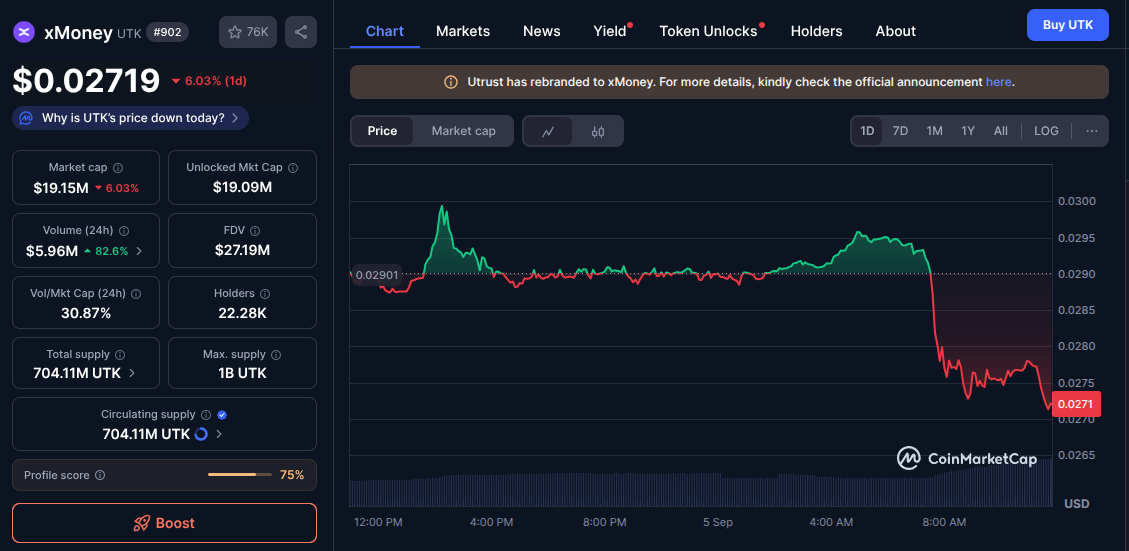The width and height of the screenshot is (1129, 551).
Task: Click the 82.6% volume change text
Action: [111, 251]
